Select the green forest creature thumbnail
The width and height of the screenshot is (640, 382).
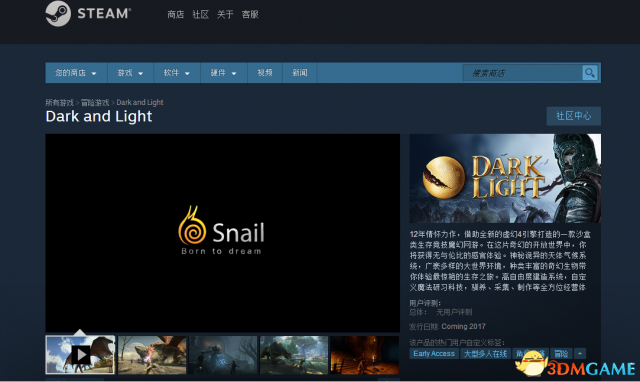pyautogui.click(x=294, y=355)
